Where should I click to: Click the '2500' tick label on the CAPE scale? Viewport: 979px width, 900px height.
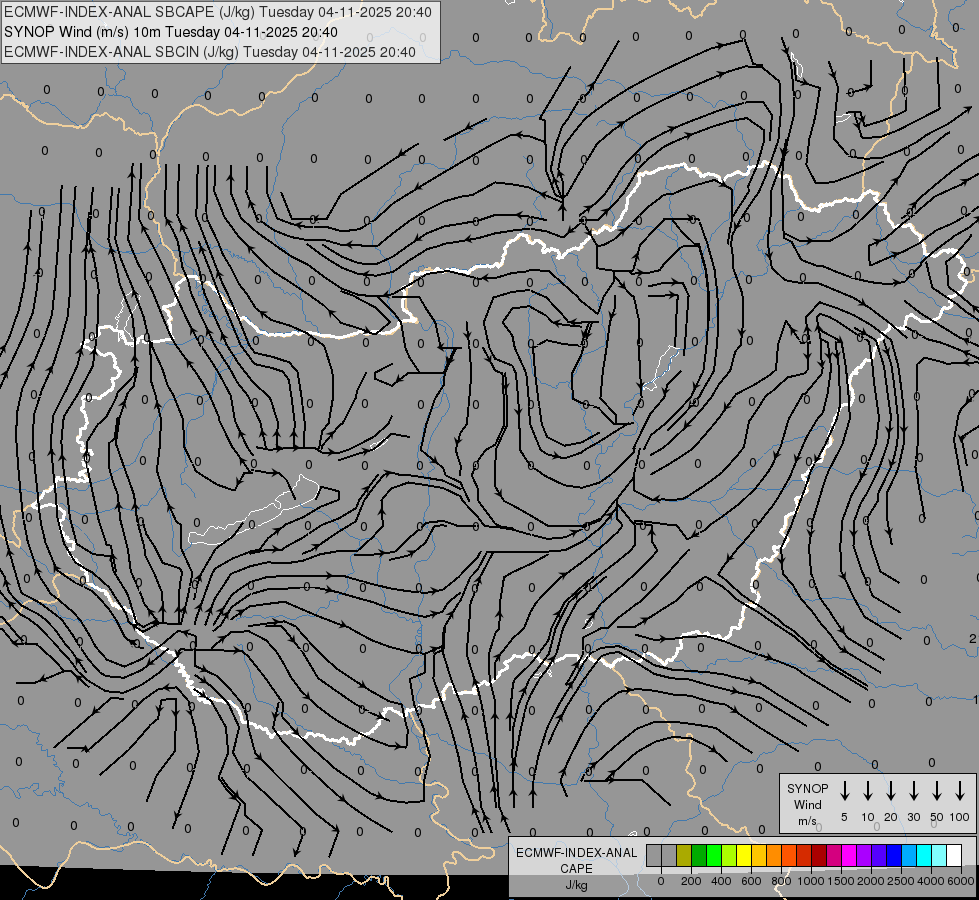[x=901, y=881]
